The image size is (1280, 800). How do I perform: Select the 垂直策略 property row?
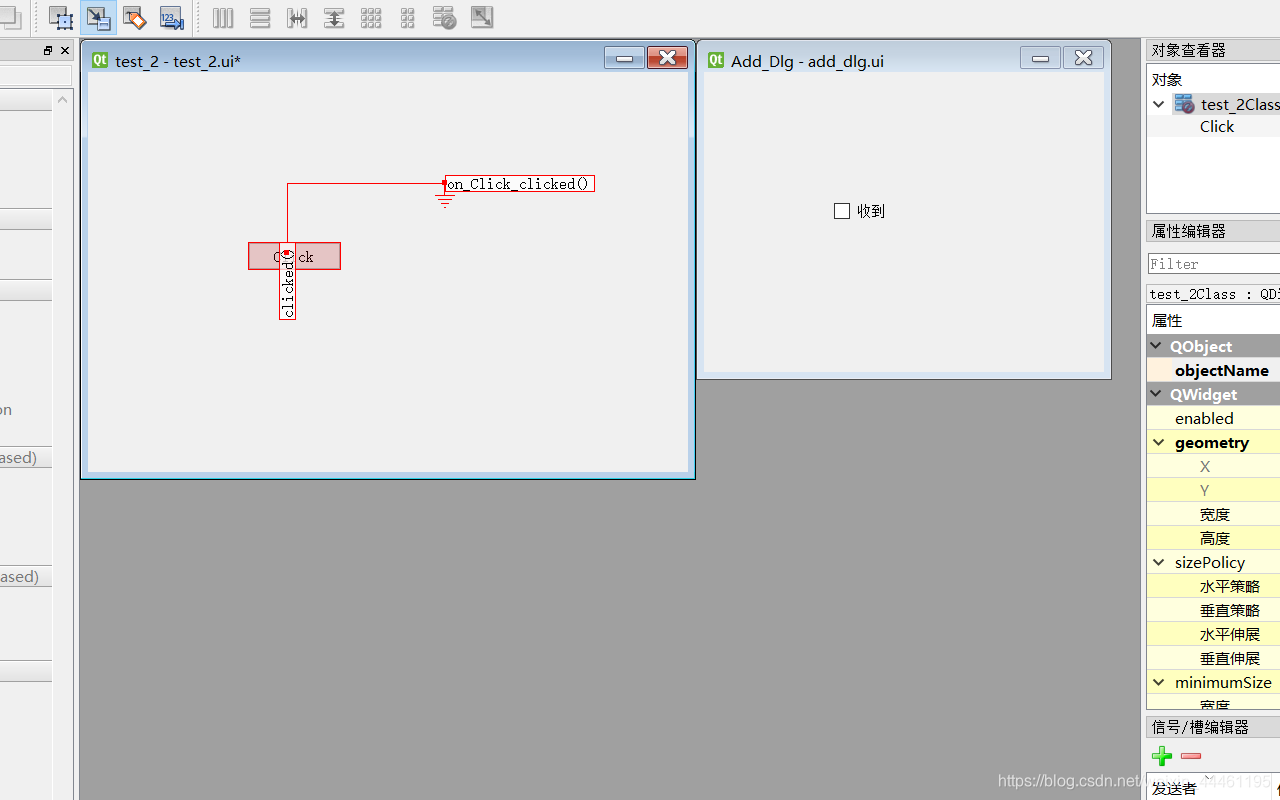(x=1213, y=610)
